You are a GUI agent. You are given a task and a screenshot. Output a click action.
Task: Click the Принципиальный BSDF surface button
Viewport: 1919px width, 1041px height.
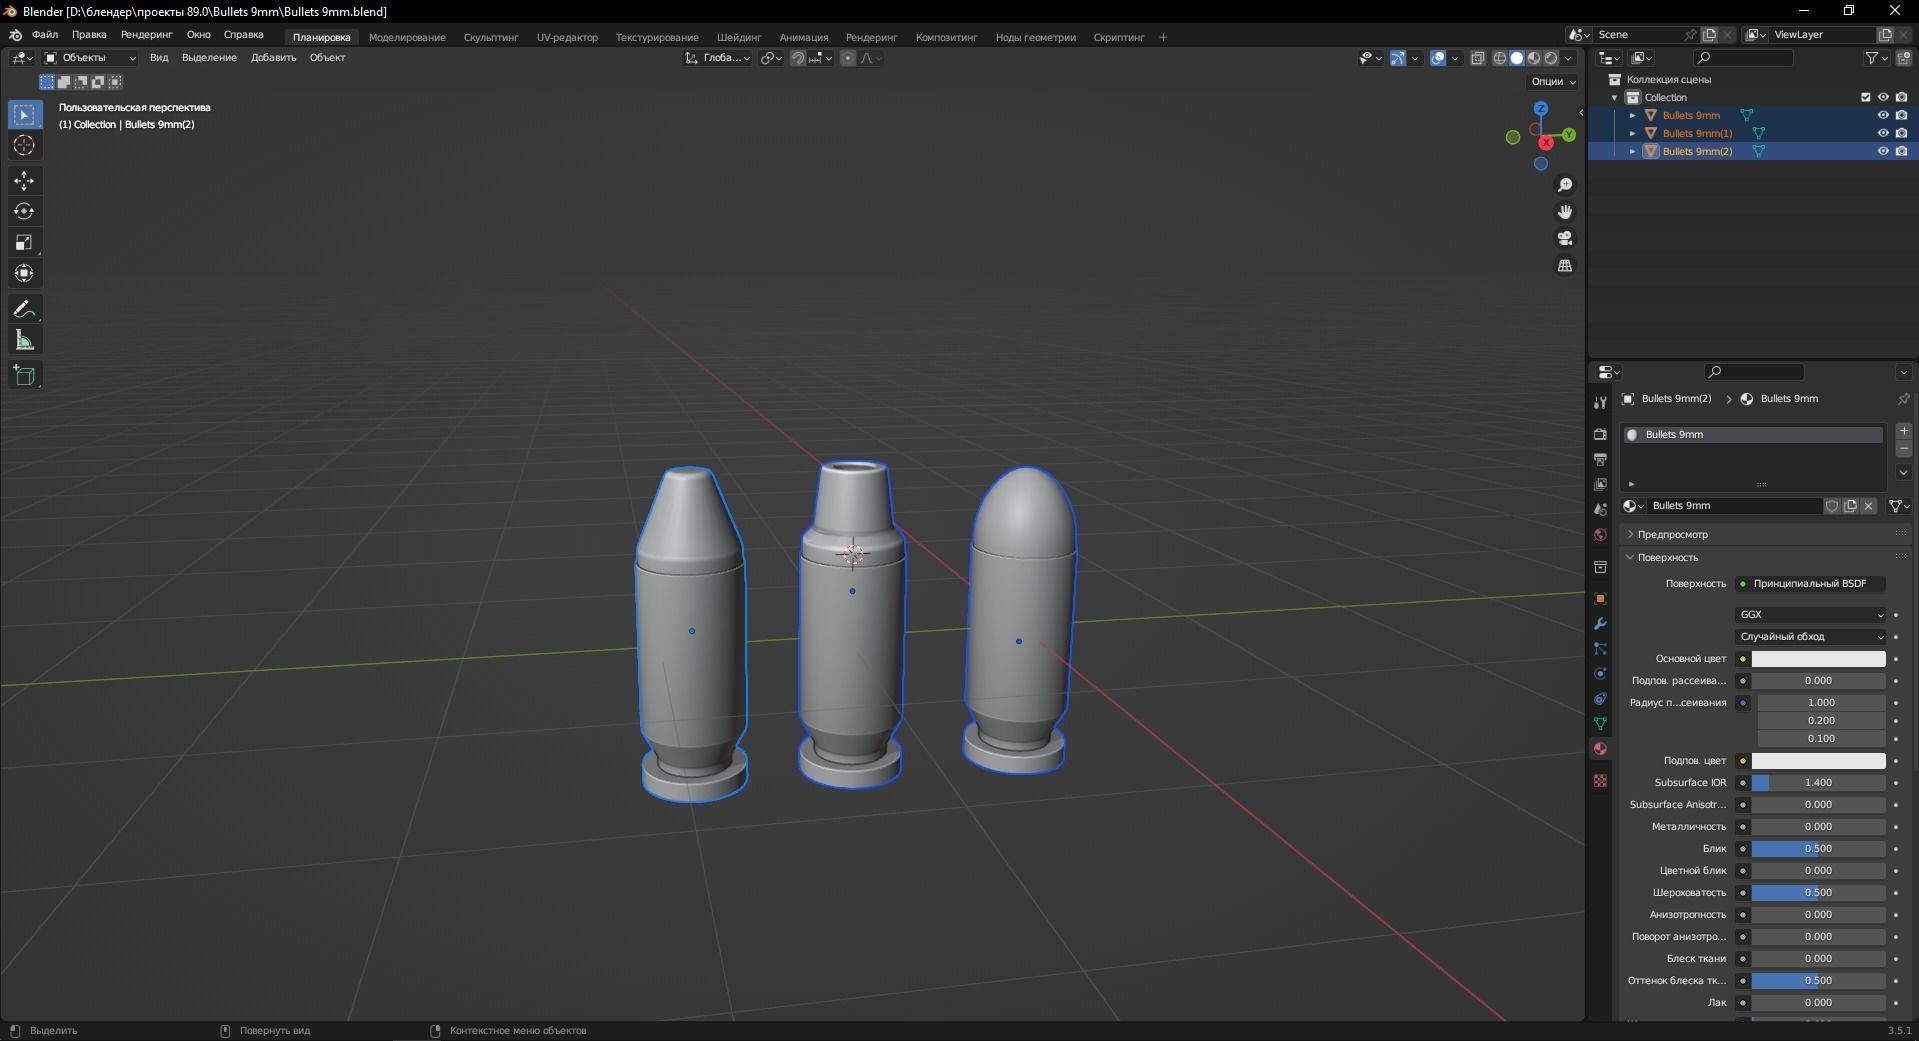(x=1812, y=583)
